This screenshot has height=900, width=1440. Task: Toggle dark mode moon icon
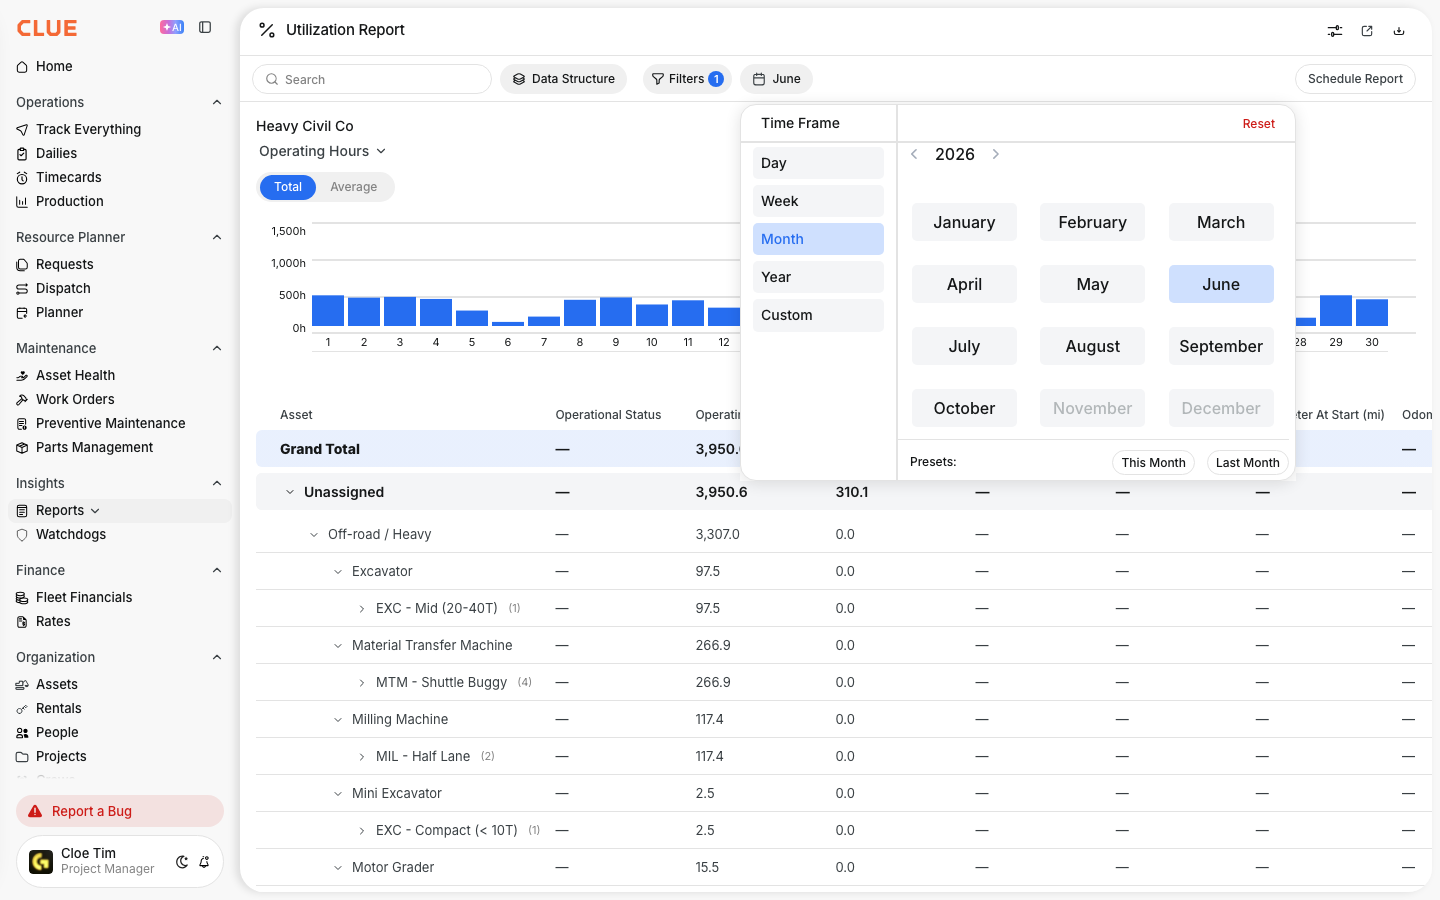[182, 862]
